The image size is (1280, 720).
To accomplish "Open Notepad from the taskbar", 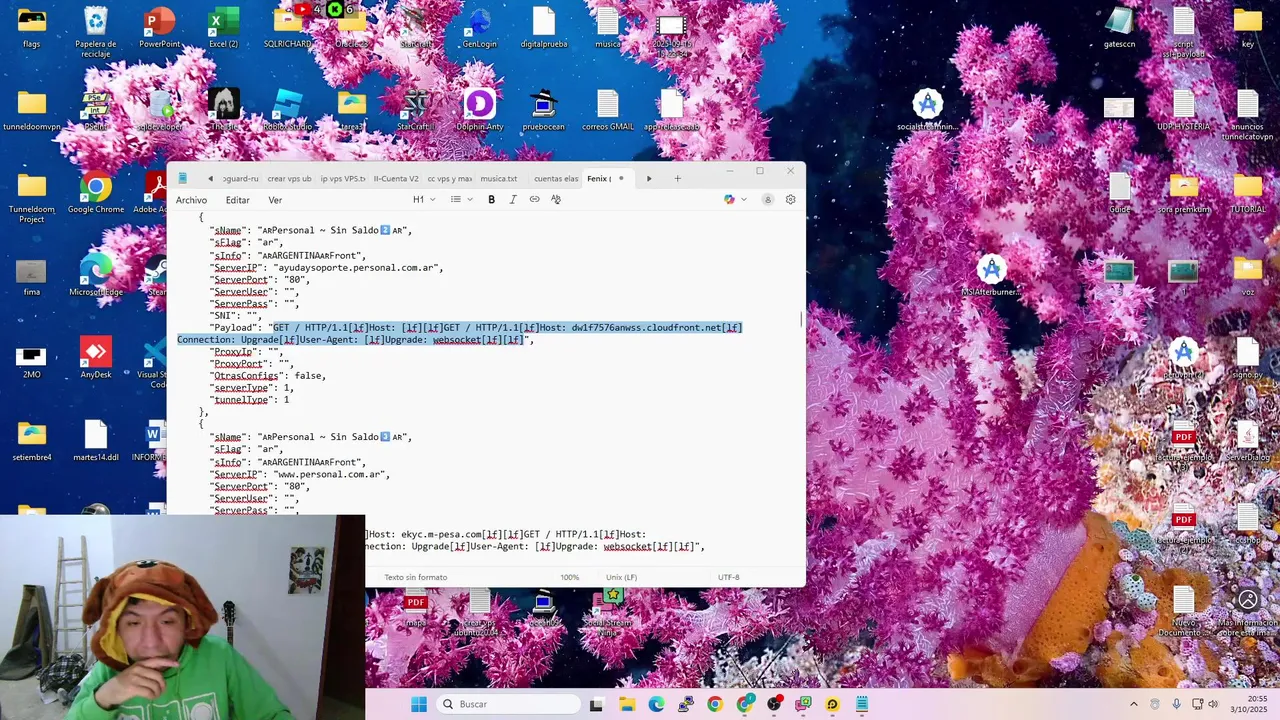I will 861,704.
